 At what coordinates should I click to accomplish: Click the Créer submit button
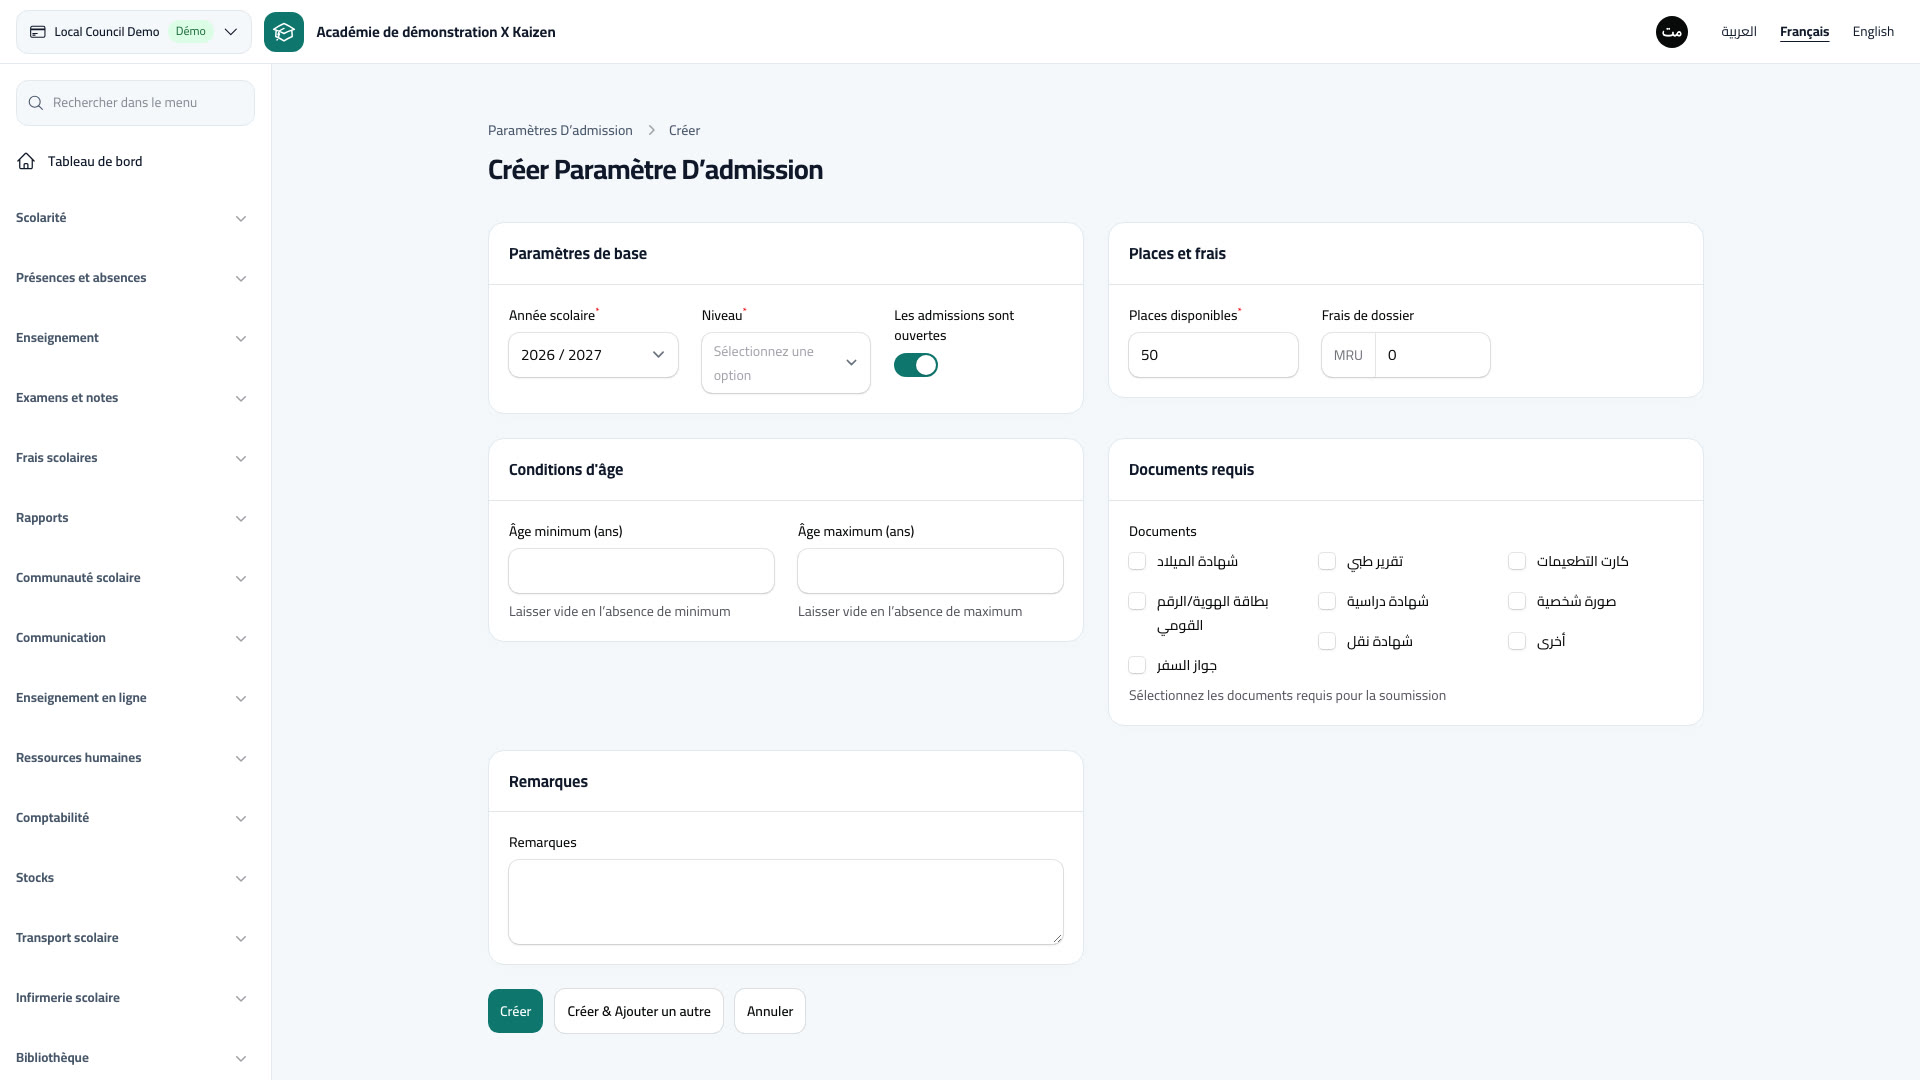515,1011
